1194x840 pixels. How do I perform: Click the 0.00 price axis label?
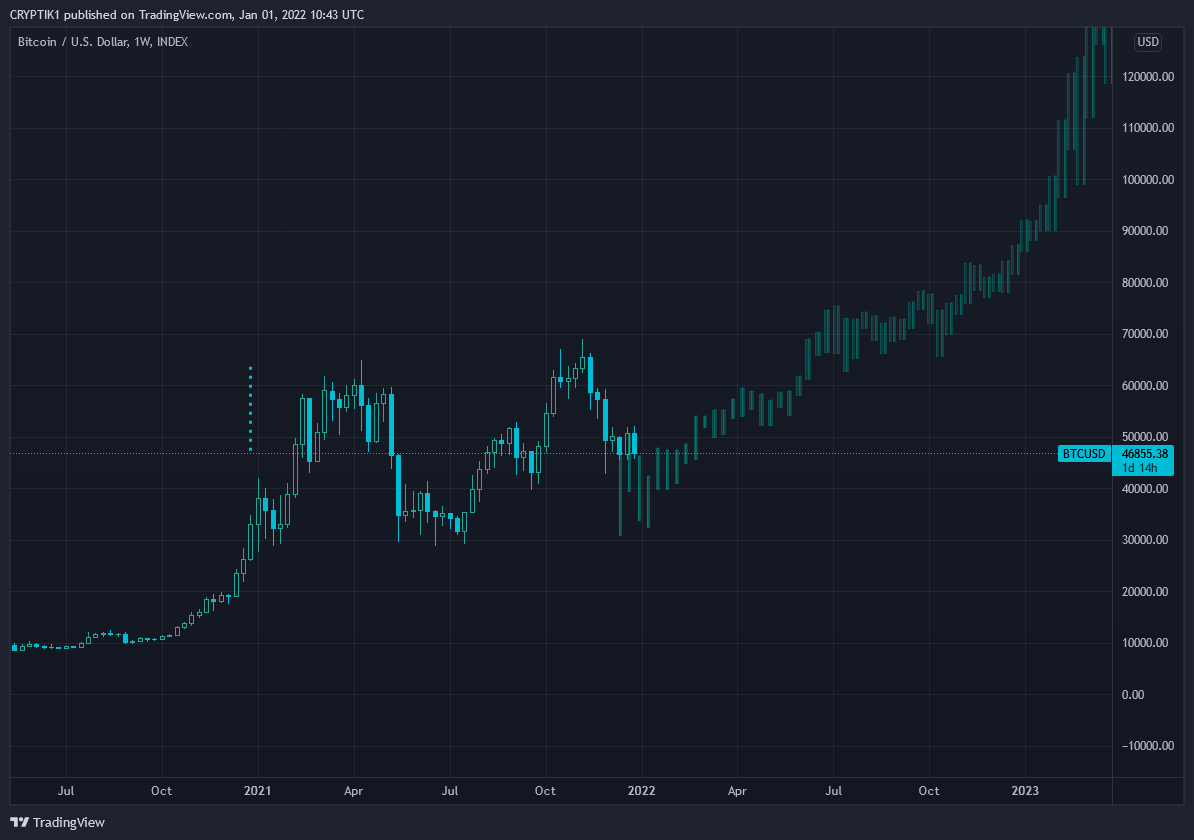click(x=1132, y=695)
